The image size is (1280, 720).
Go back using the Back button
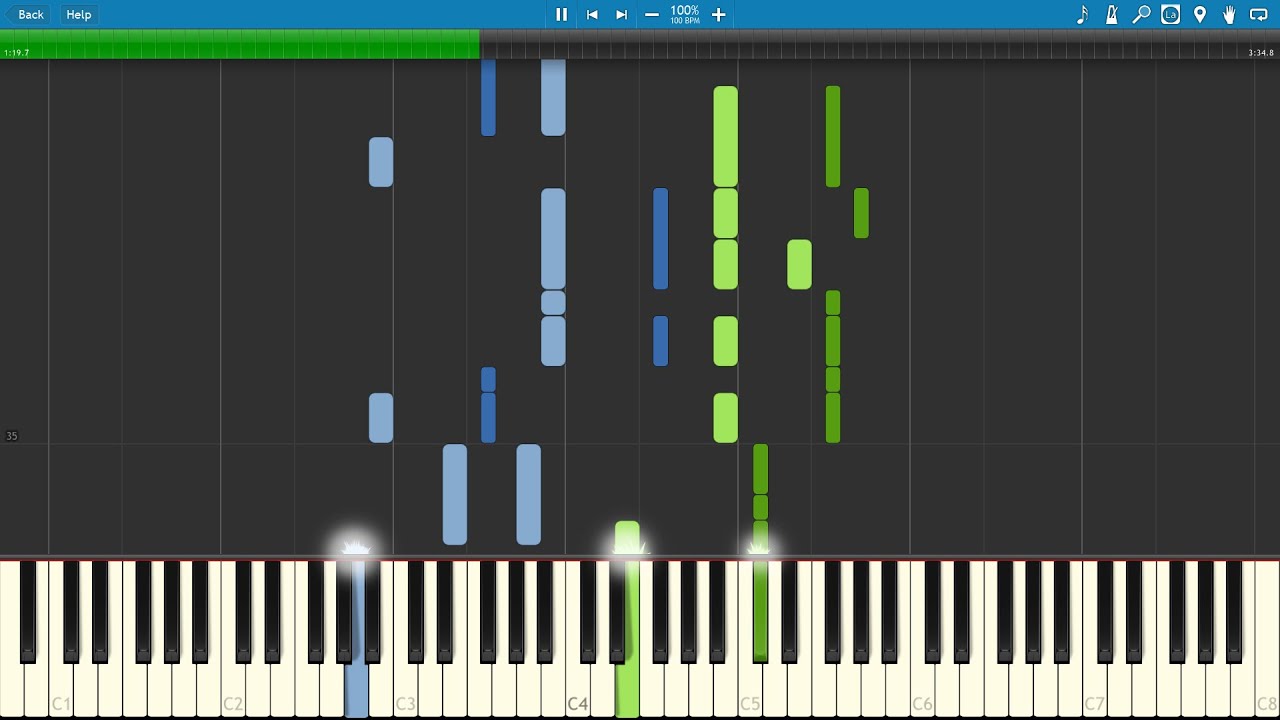pos(26,14)
